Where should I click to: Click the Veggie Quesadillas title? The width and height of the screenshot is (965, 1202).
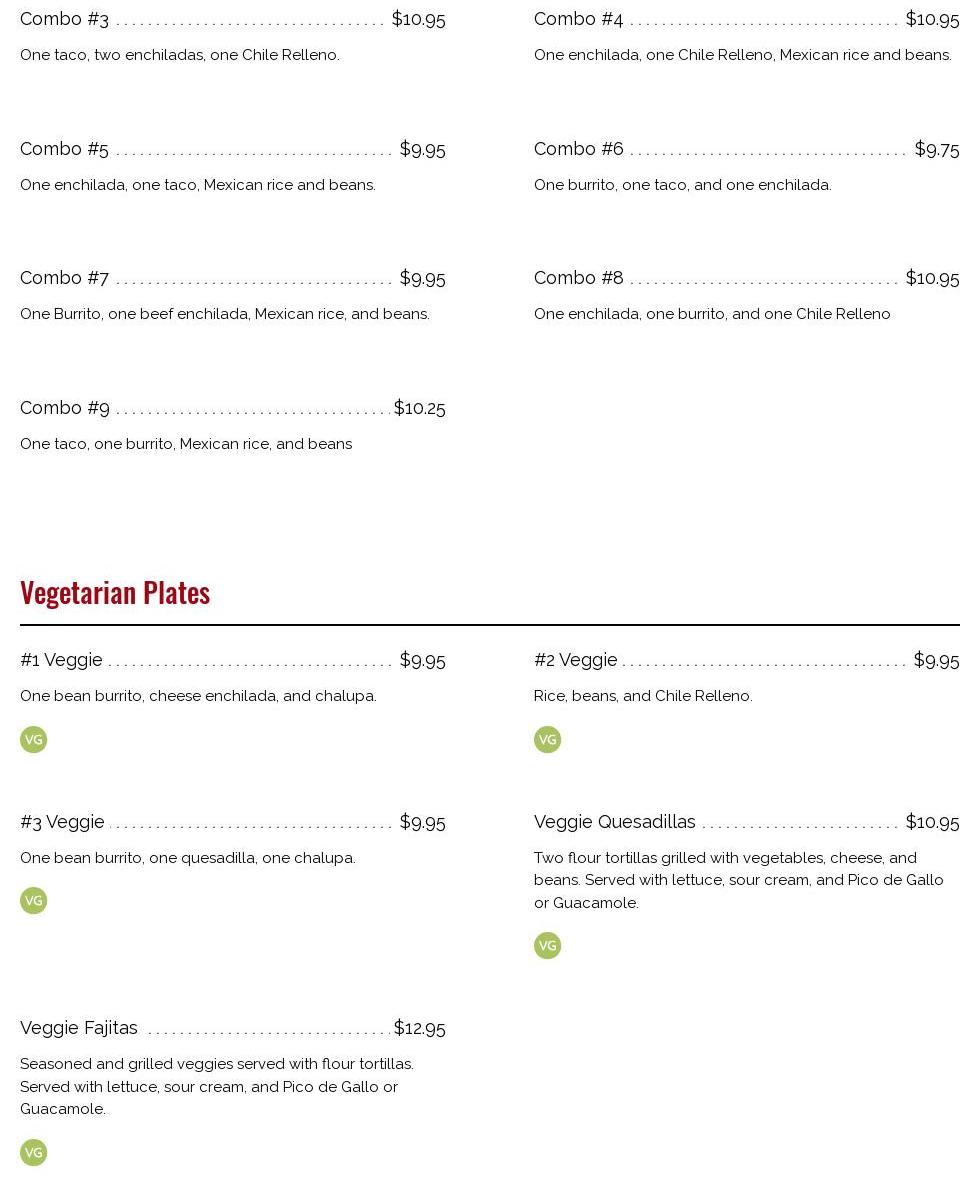[614, 822]
